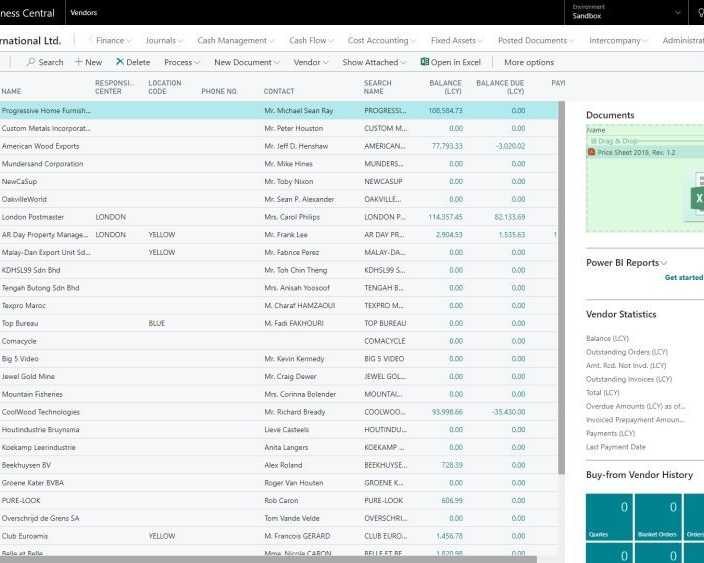Screen dimensions: 704x563
Task: Open the Cash Flow dropdown
Action: [x=312, y=40]
